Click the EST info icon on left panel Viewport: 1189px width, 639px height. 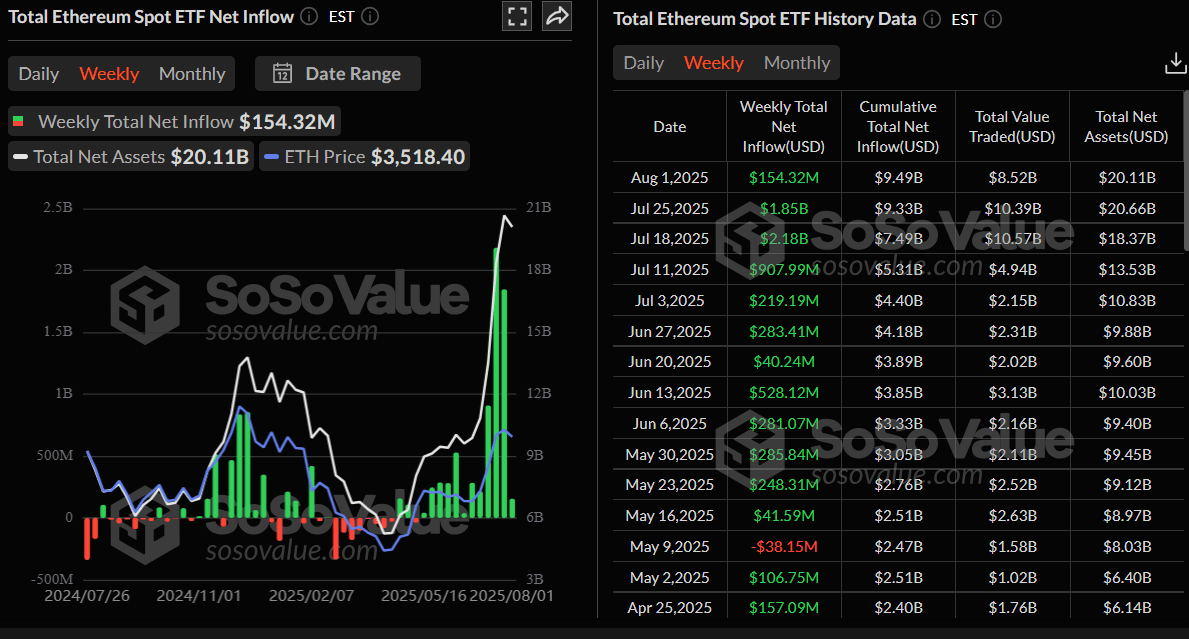[368, 16]
